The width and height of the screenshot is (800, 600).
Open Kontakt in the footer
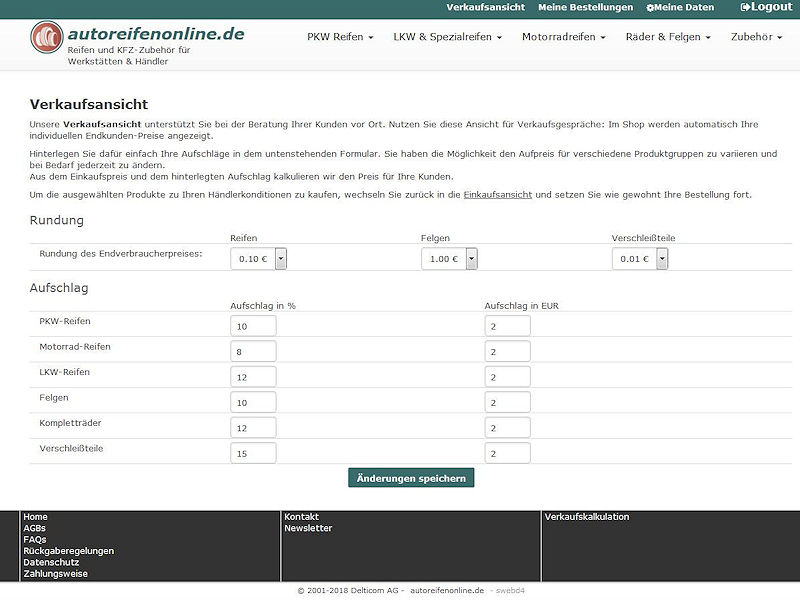tap(301, 517)
